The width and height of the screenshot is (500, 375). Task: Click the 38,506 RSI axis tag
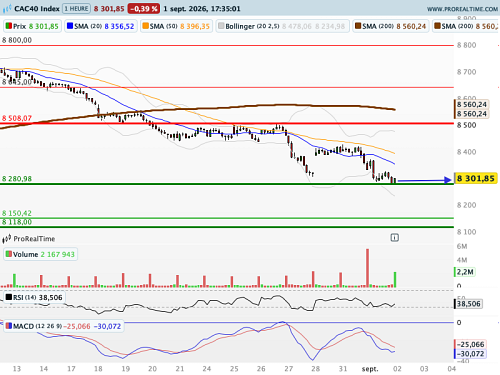(x=468, y=304)
